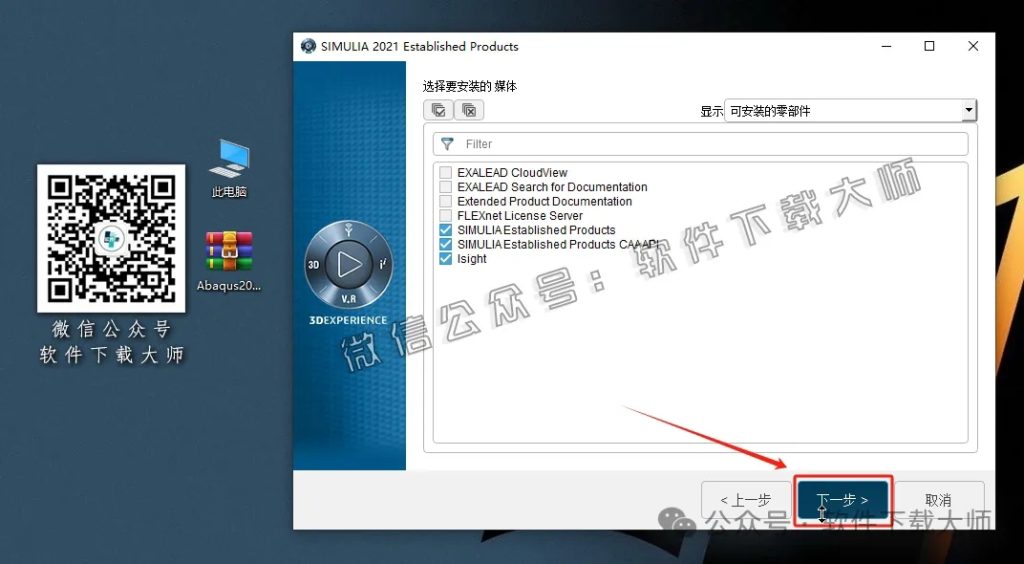Click the < 上一步 button
1024x564 pixels.
point(746,500)
